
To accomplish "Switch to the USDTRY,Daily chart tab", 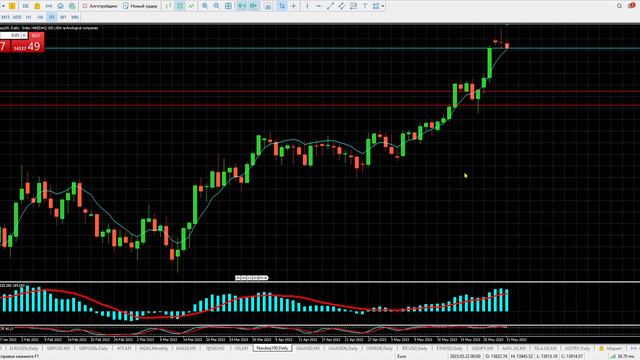I will [x=577, y=348].
